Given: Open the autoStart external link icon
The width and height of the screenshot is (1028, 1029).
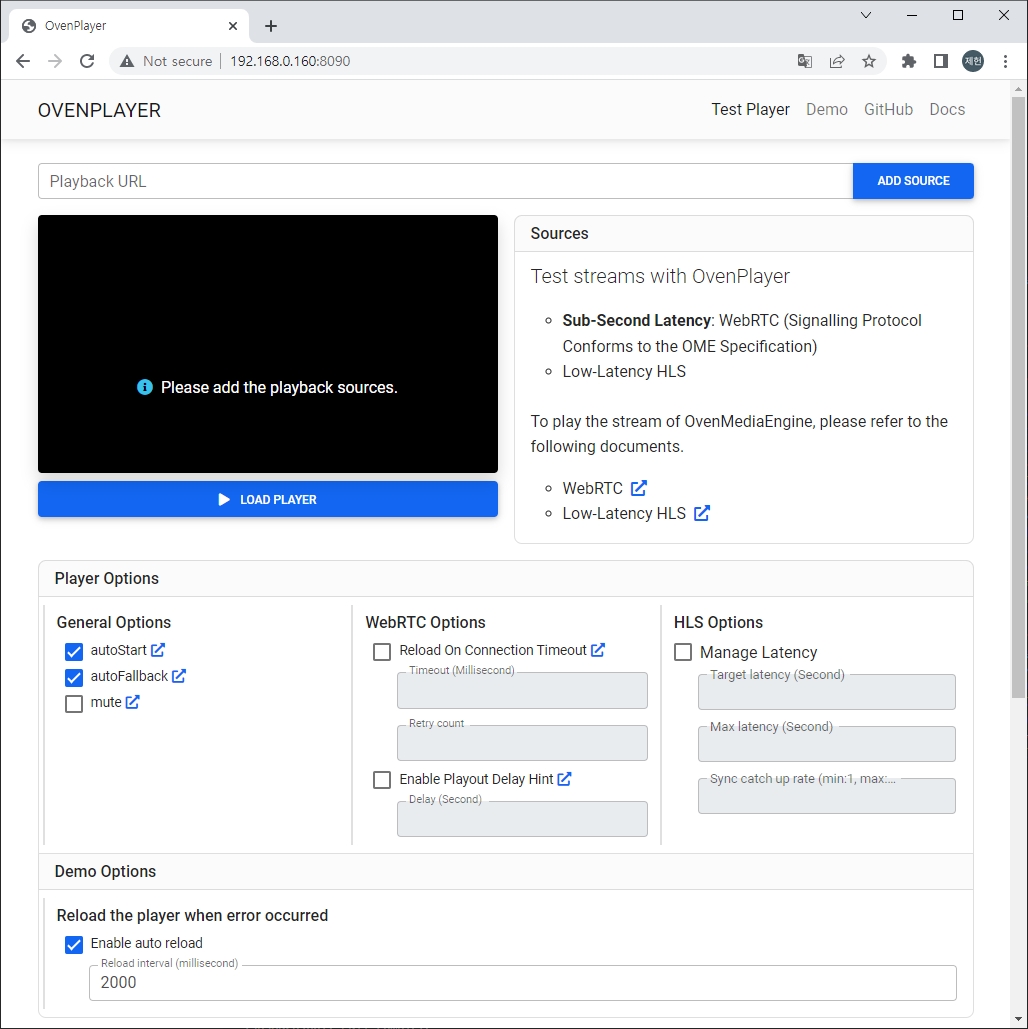Looking at the screenshot, I should tap(158, 650).
